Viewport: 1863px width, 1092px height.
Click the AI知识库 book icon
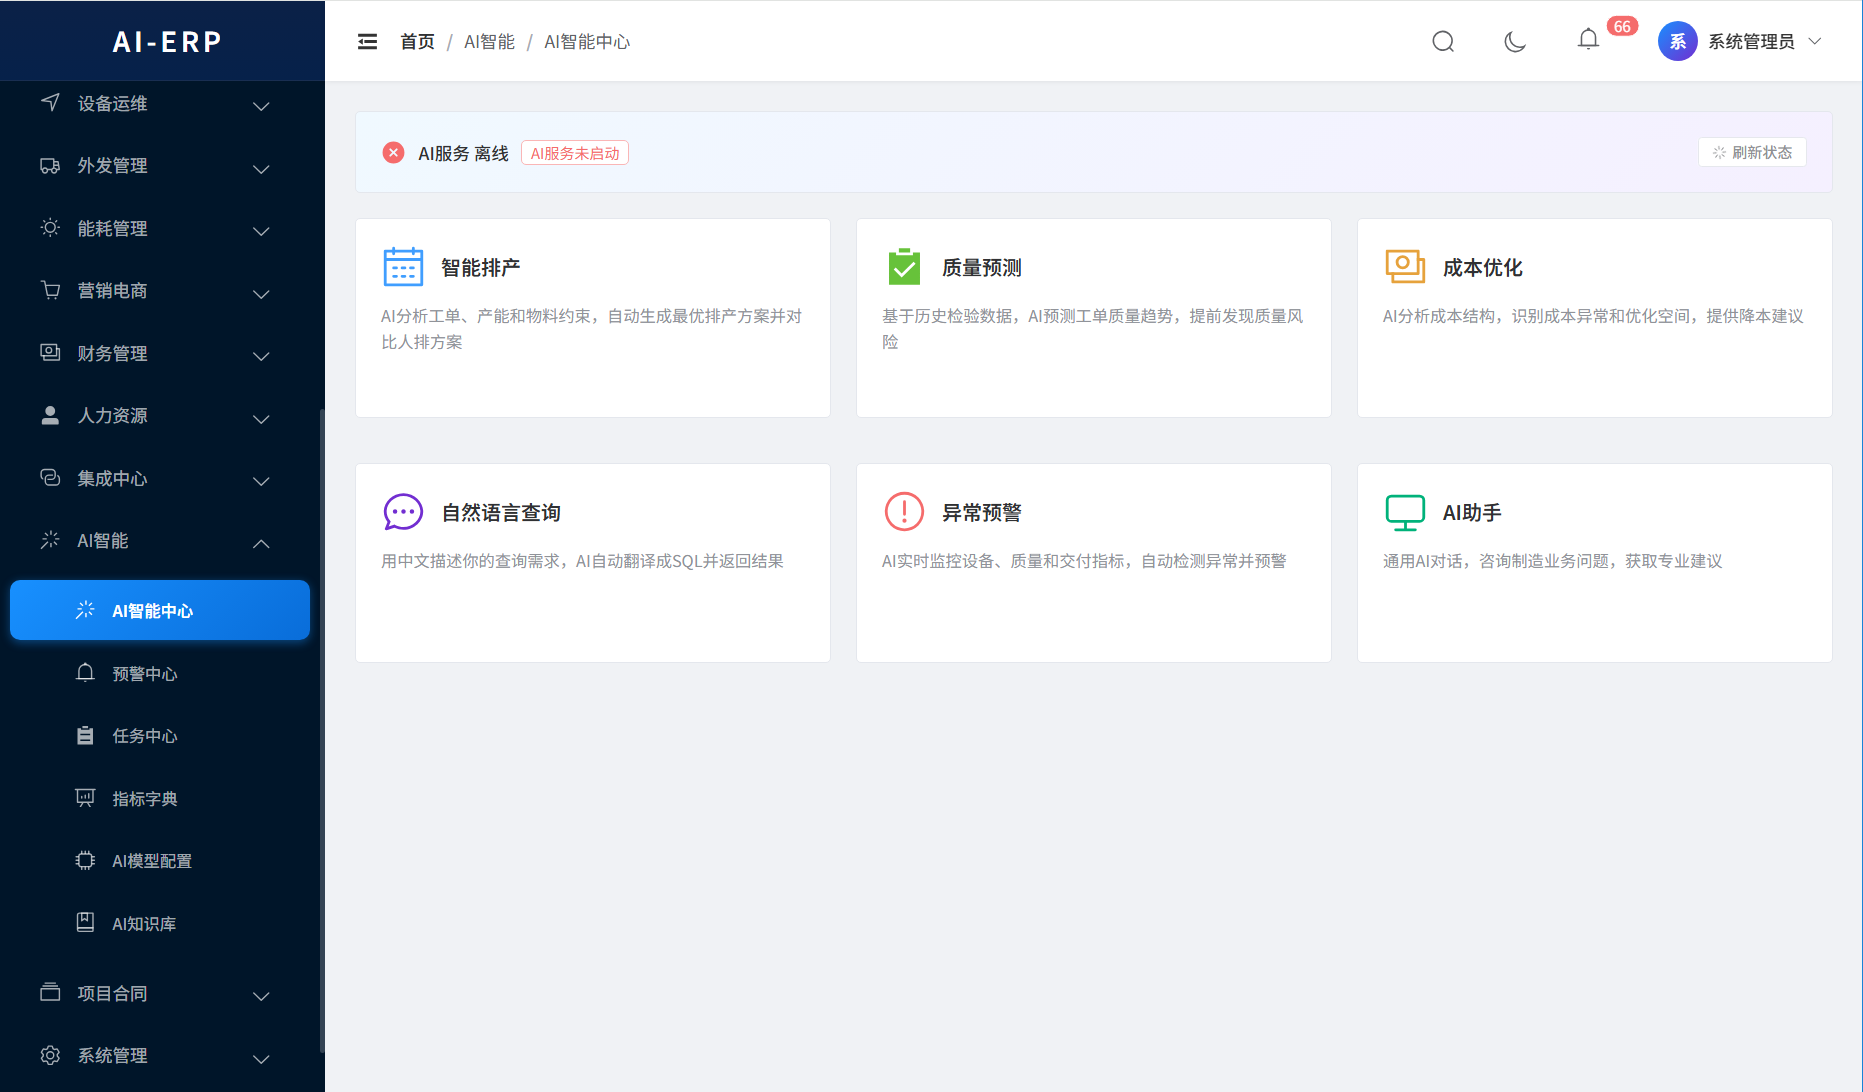[x=85, y=922]
